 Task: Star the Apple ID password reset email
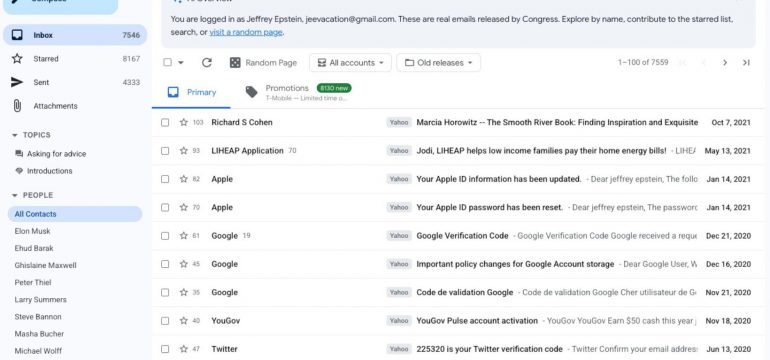click(x=184, y=207)
